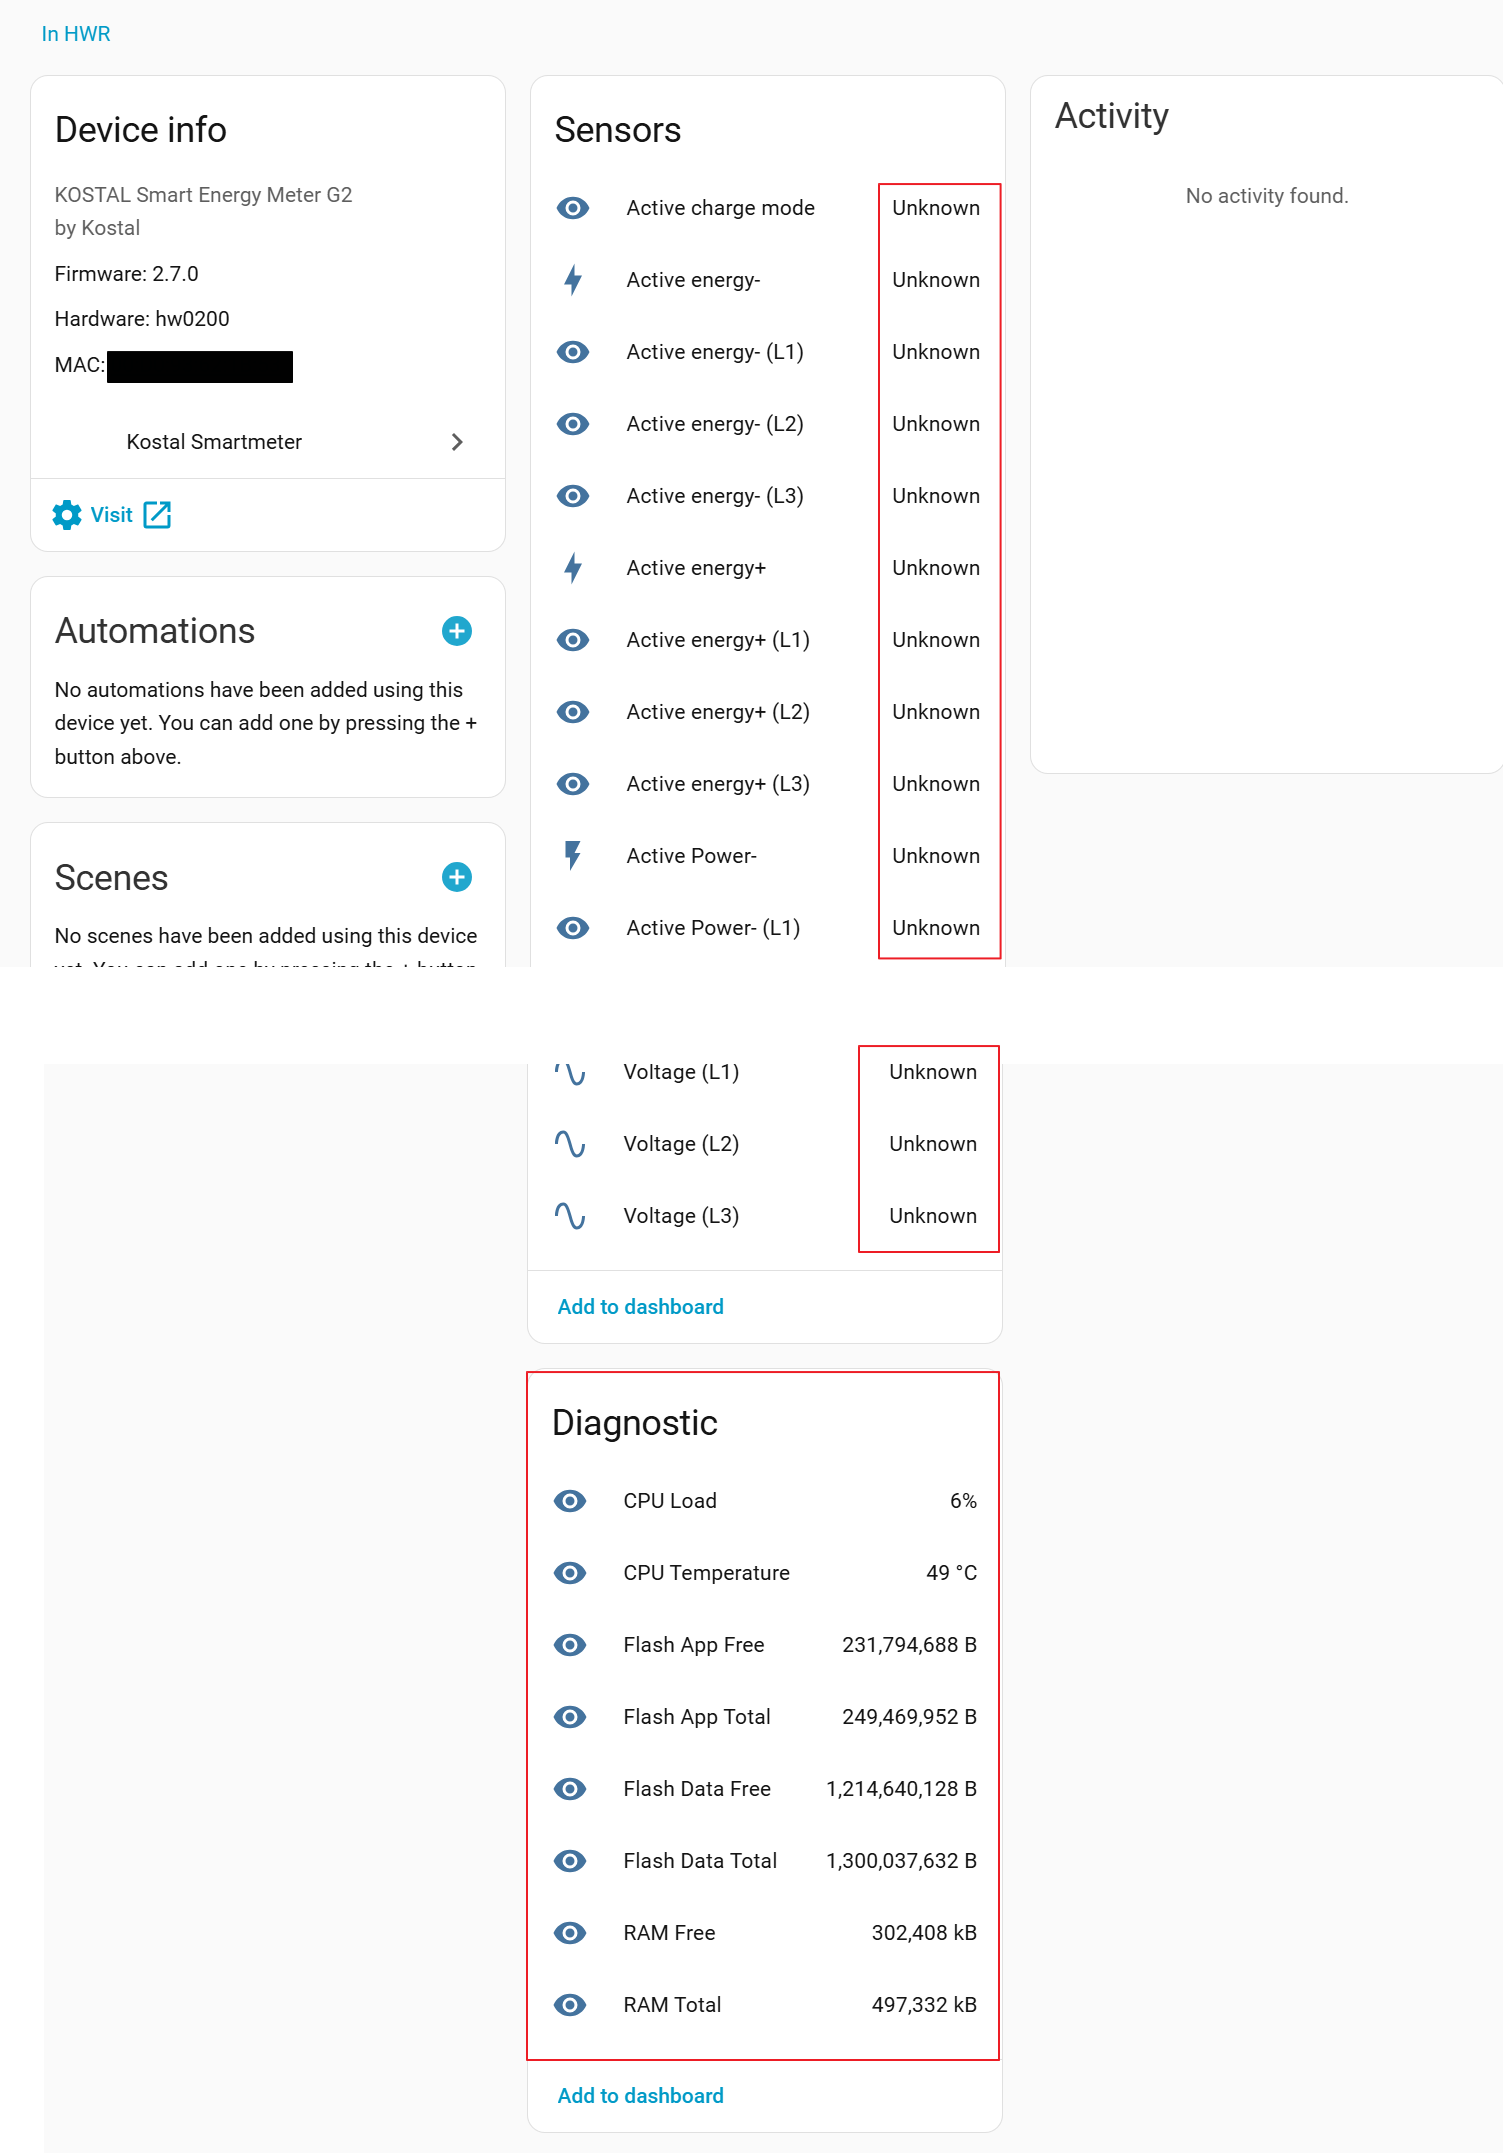Click the eye icon for Active charge mode
The image size is (1503, 2153).
[573, 208]
